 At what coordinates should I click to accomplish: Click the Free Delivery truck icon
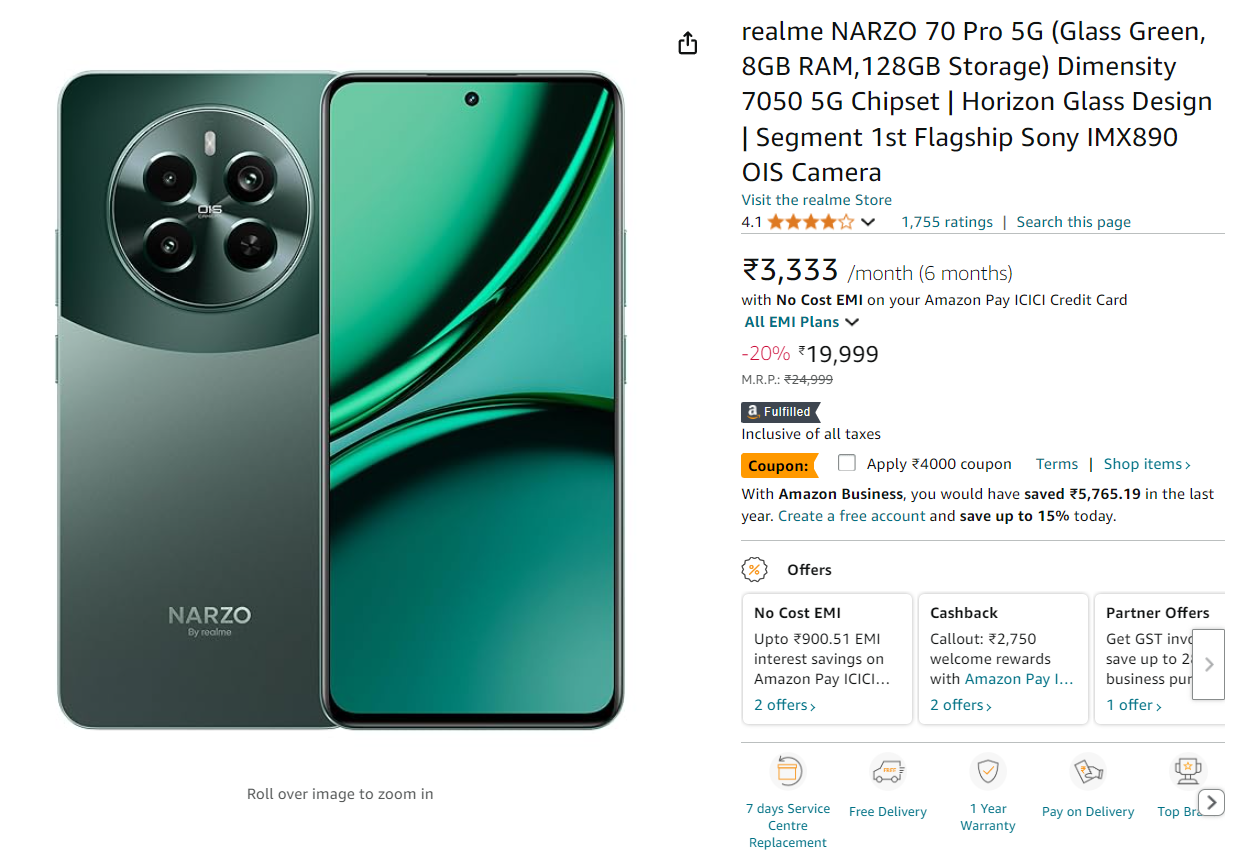888,771
